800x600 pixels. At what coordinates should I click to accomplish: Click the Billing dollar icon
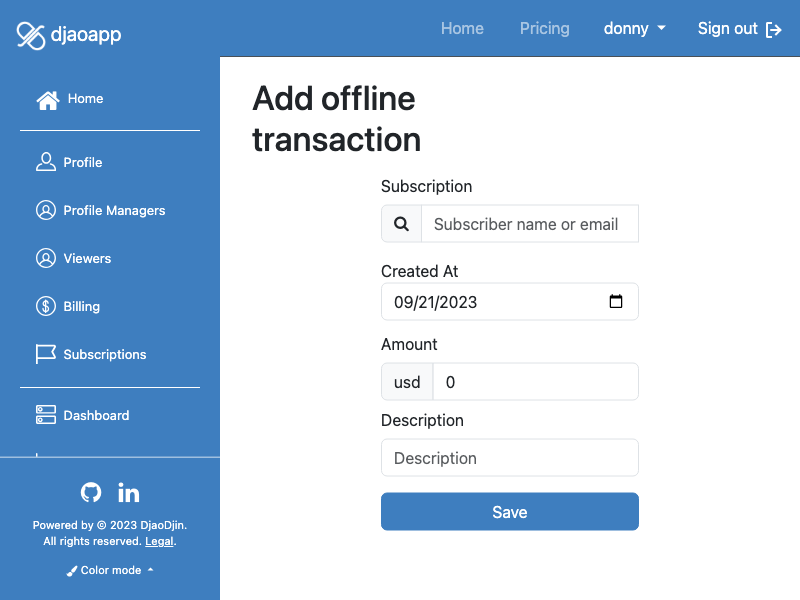46,306
